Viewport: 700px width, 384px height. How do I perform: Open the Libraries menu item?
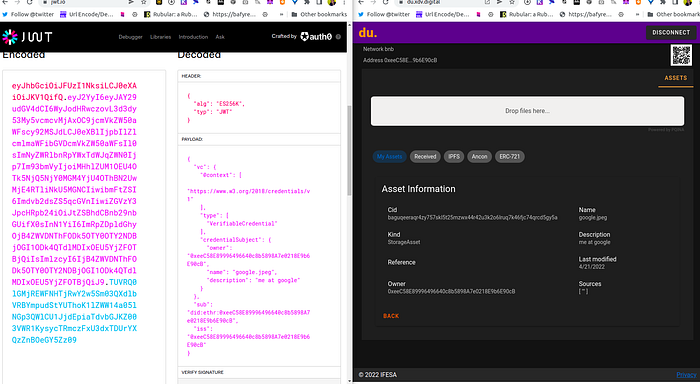pyautogui.click(x=160, y=37)
